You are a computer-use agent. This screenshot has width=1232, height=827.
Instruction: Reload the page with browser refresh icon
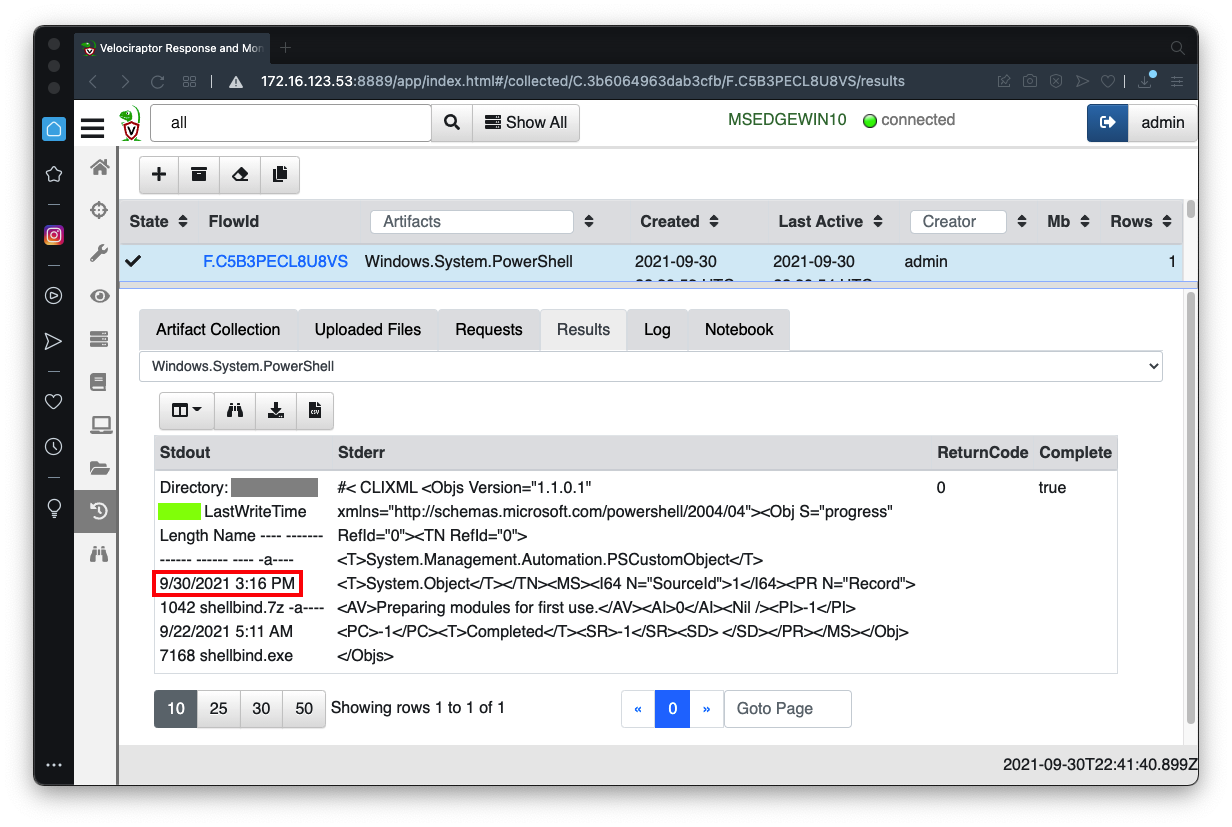pos(157,81)
